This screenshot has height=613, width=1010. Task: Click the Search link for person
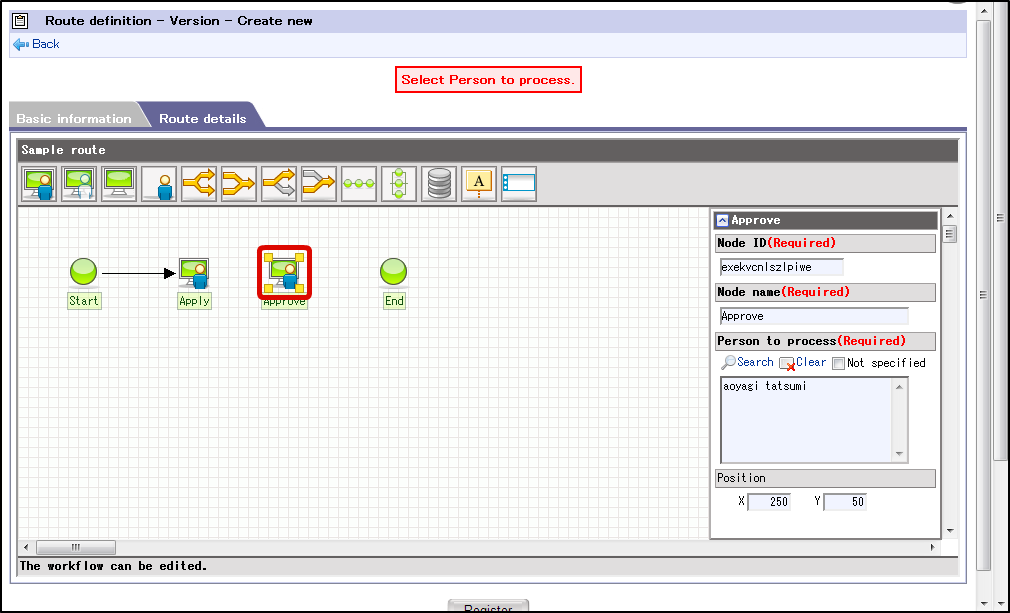[755, 362]
